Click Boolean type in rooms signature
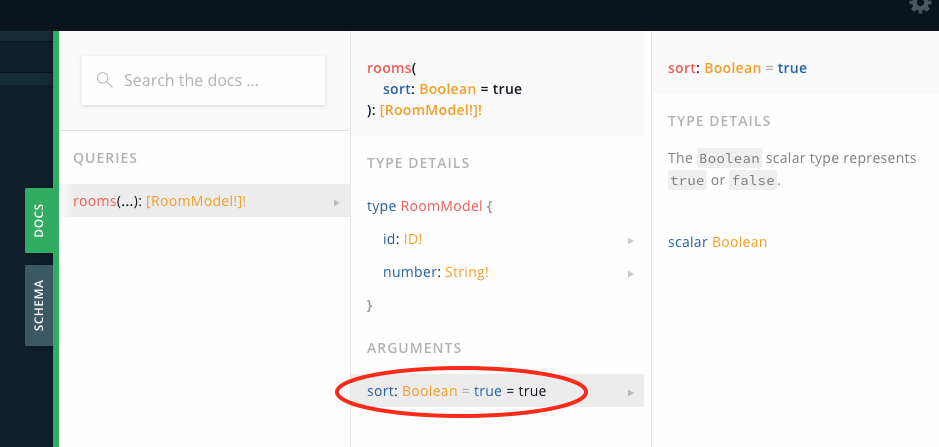This screenshot has height=447, width=939. coord(447,89)
